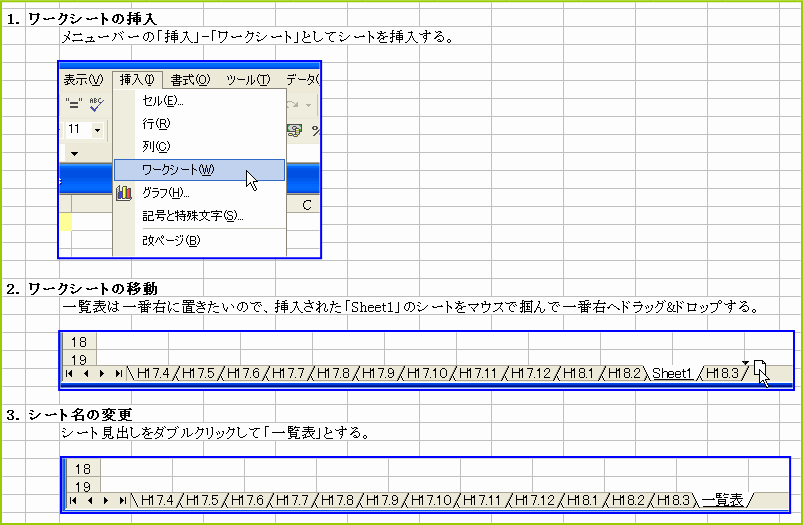
Task: Click first-sheet scroll arrow in step 2 tab bar
Action: tap(70, 374)
